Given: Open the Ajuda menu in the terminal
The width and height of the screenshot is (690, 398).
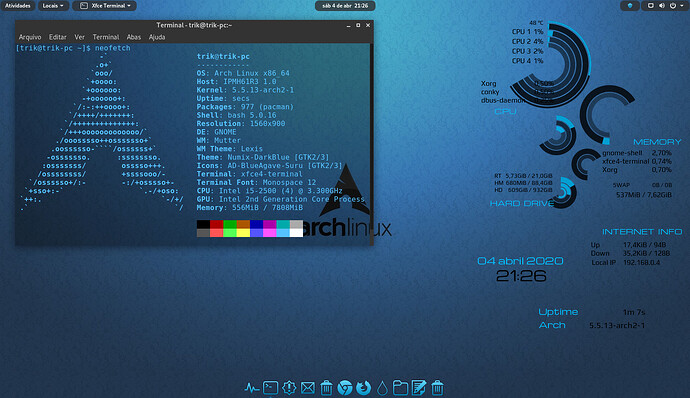Looking at the screenshot, I should [x=157, y=37].
